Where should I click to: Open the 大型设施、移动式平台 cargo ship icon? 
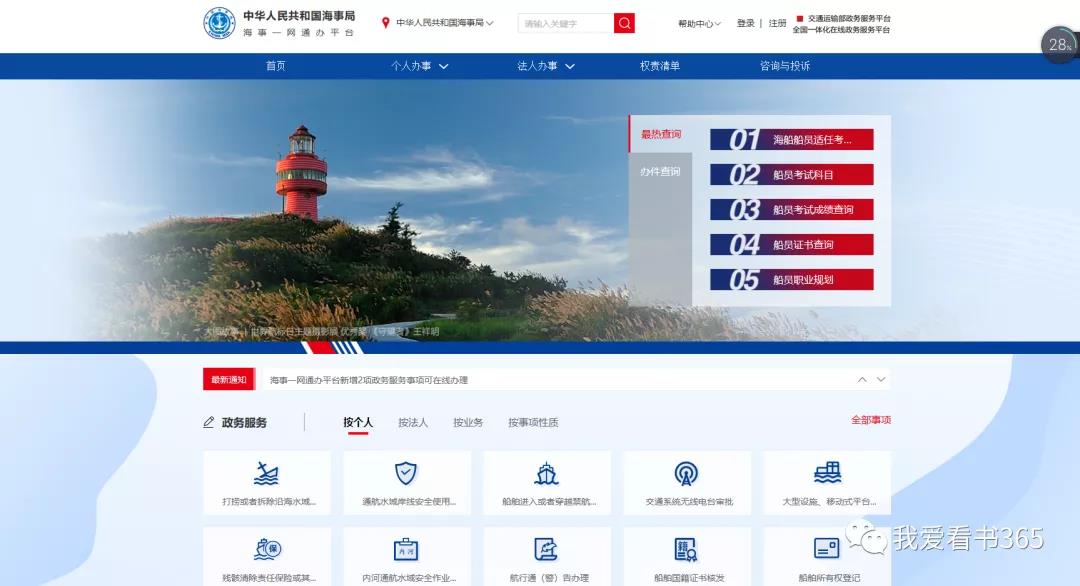point(827,473)
